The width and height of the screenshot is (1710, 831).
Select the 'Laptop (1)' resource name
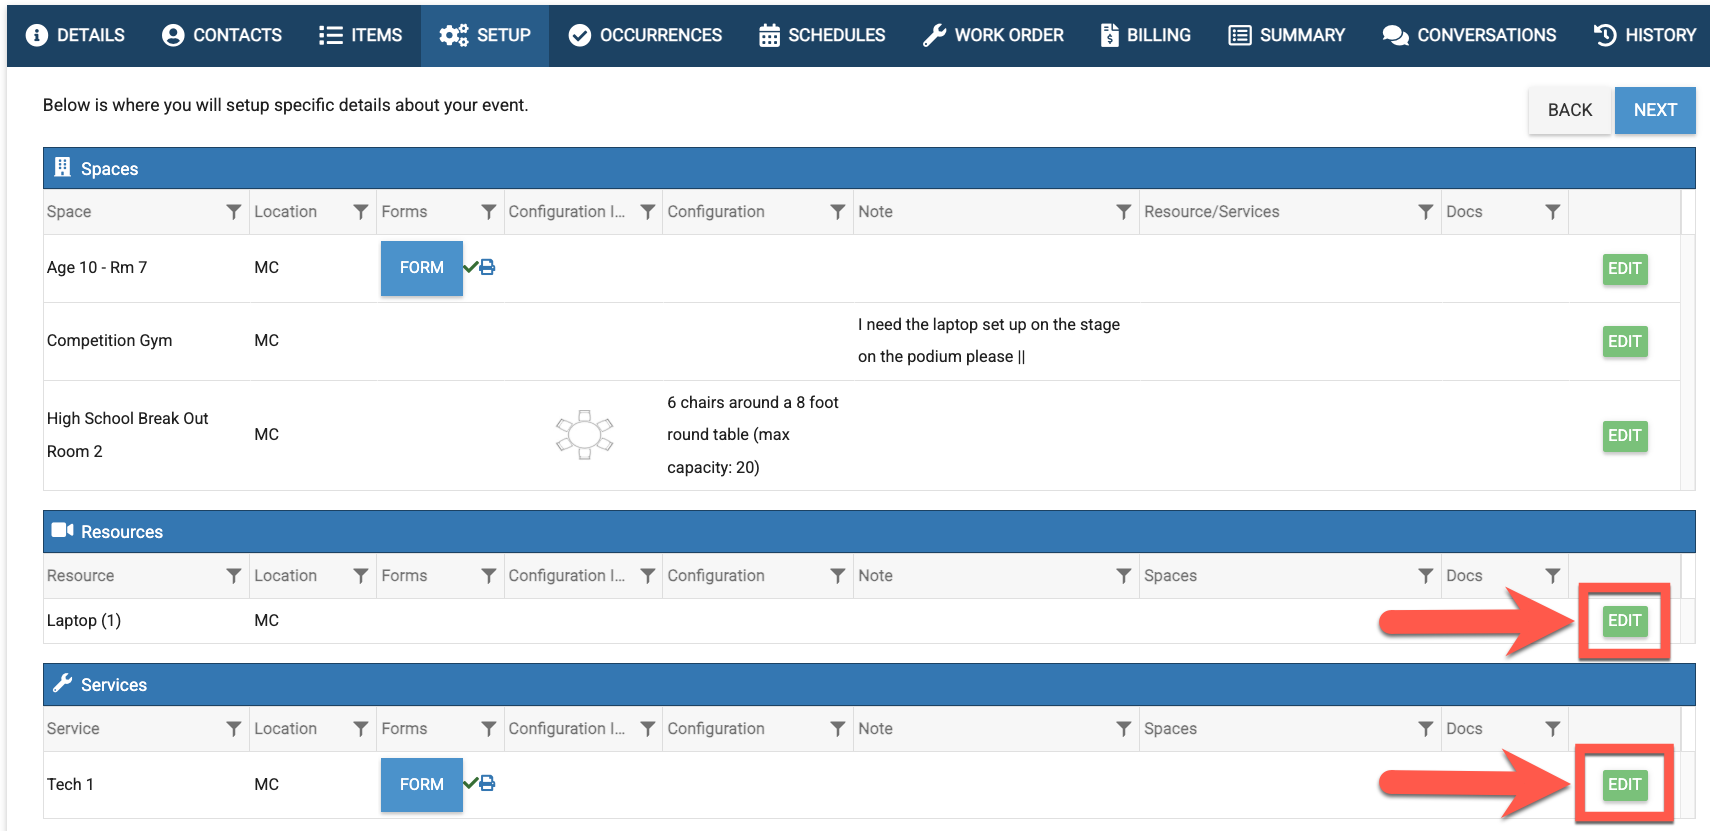coord(84,621)
